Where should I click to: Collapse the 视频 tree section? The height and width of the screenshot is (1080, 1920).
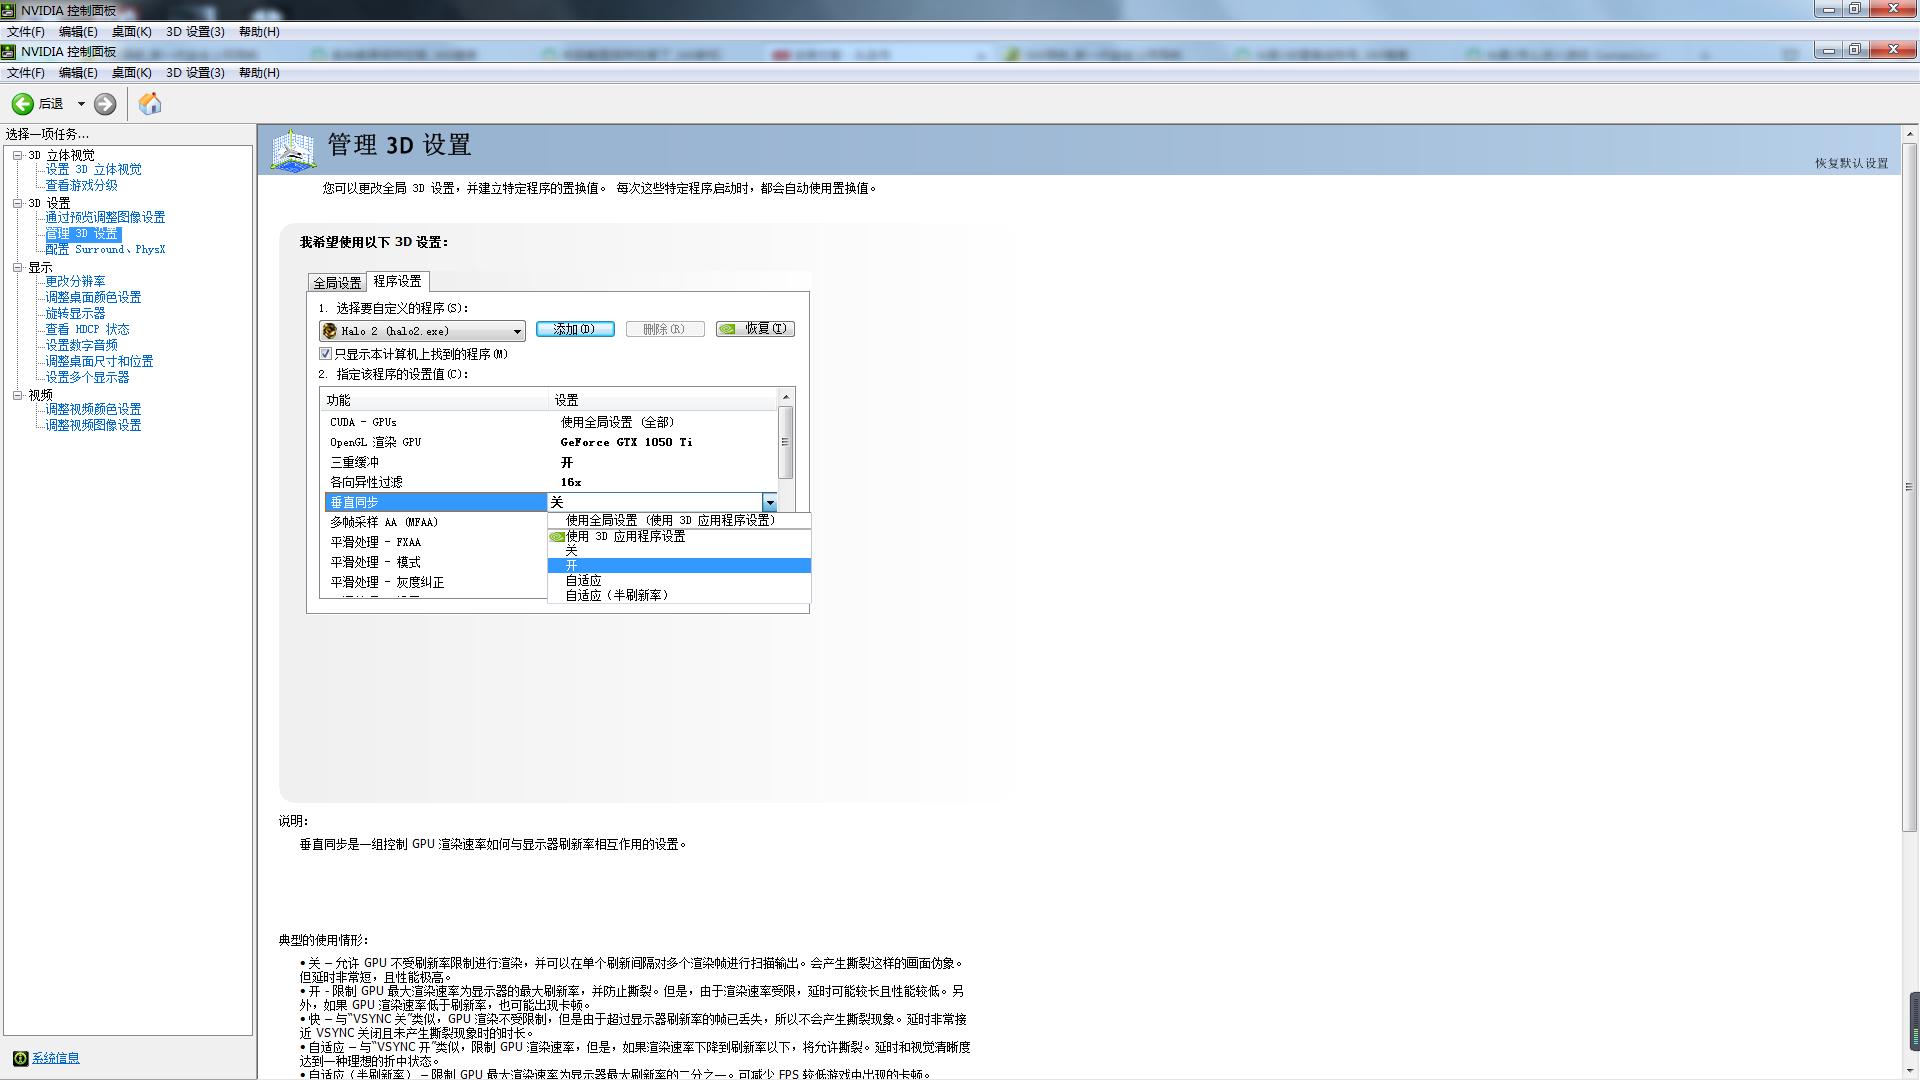(17, 393)
